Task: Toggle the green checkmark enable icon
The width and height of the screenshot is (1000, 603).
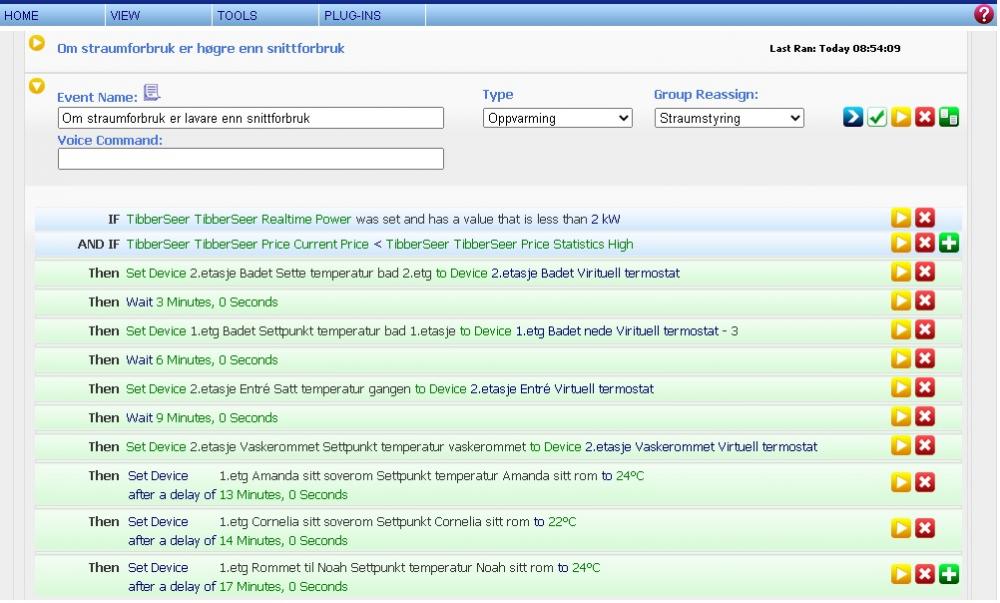Action: [x=875, y=118]
